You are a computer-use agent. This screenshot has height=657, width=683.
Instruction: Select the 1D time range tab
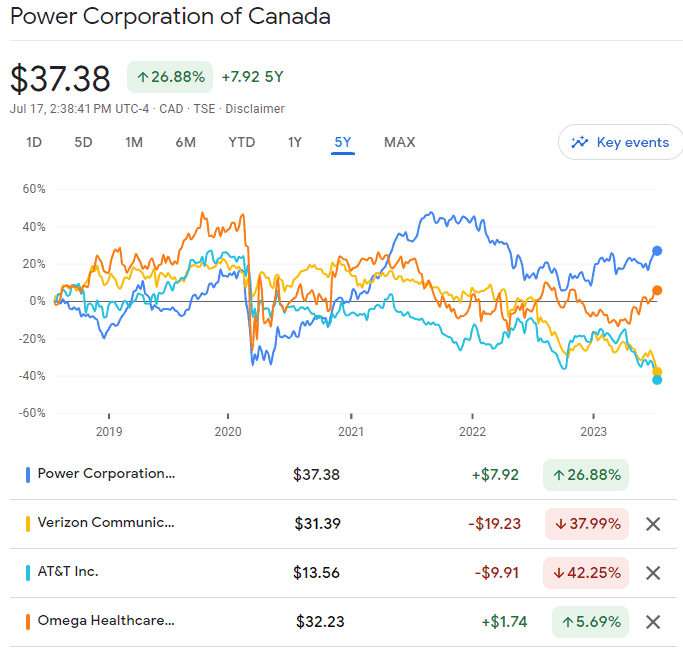34,142
